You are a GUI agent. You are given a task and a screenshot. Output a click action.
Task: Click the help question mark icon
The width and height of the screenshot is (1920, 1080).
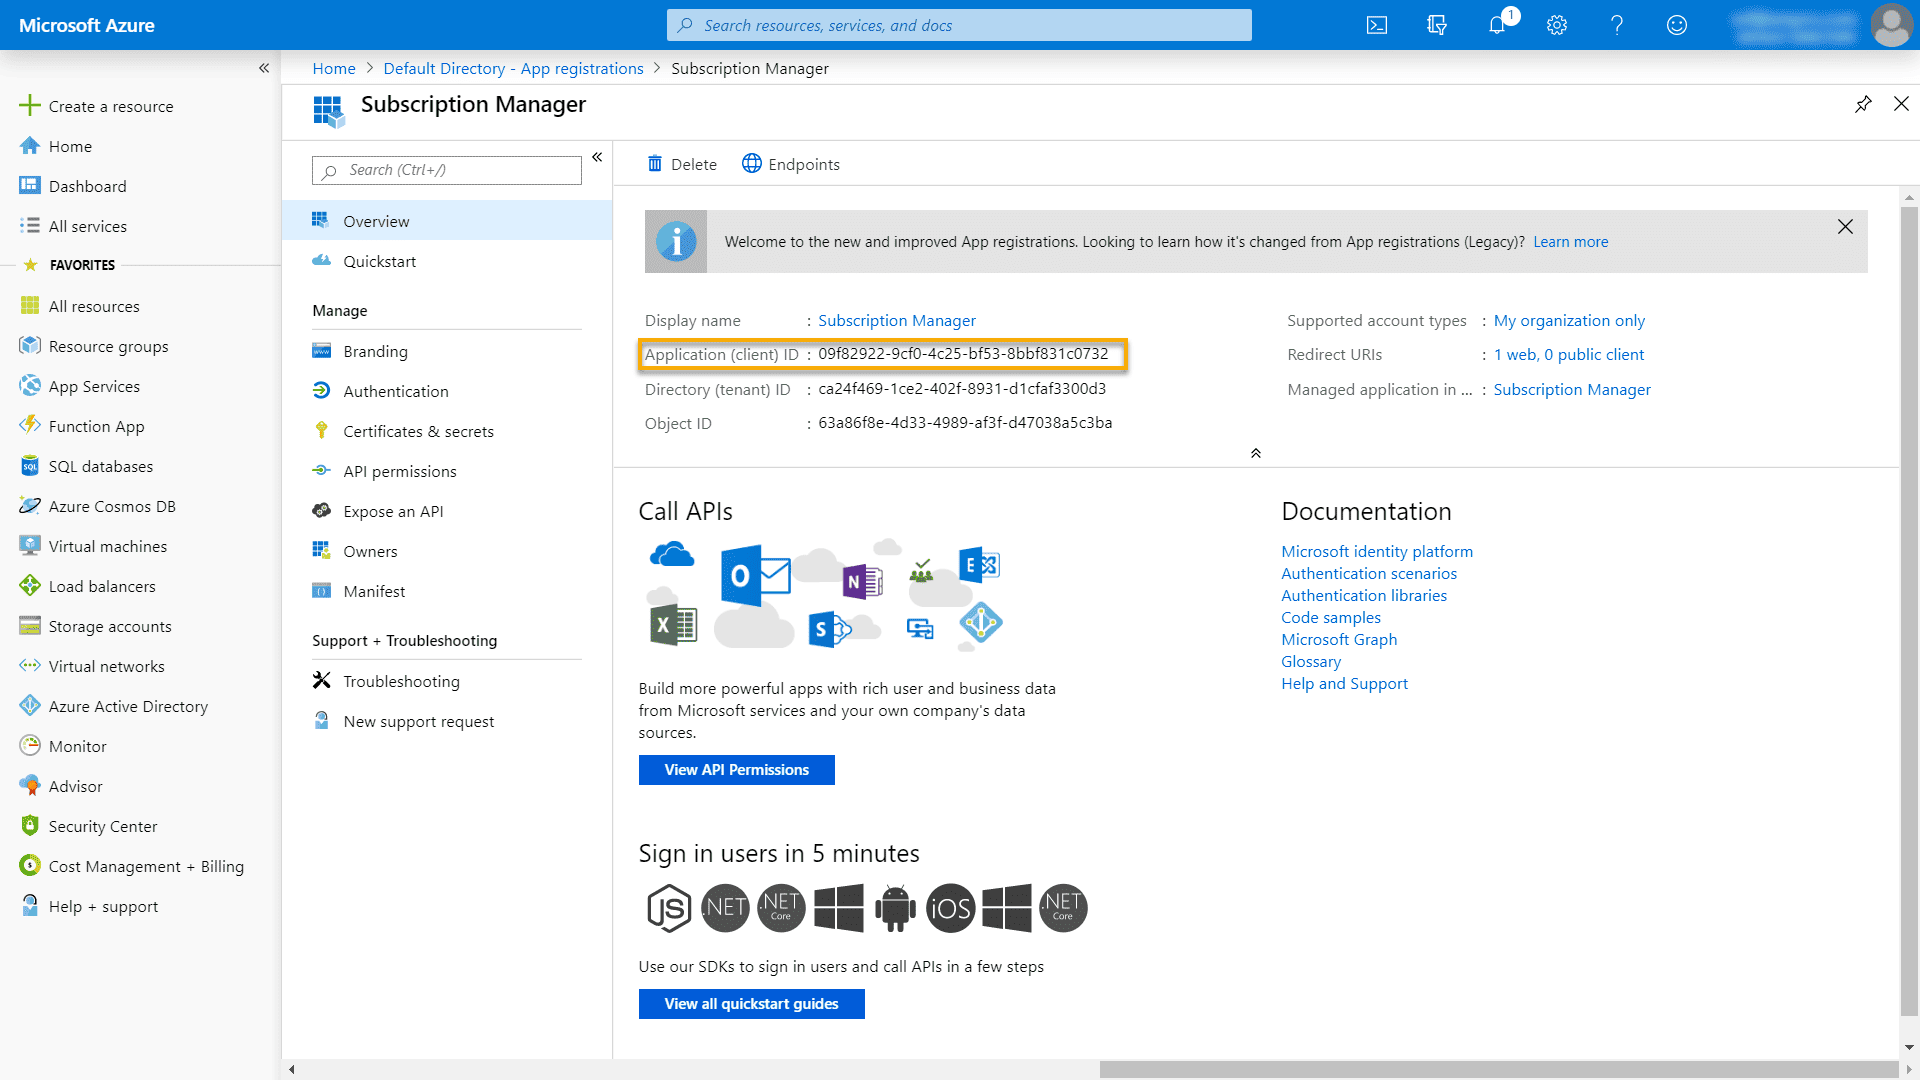[x=1617, y=25]
